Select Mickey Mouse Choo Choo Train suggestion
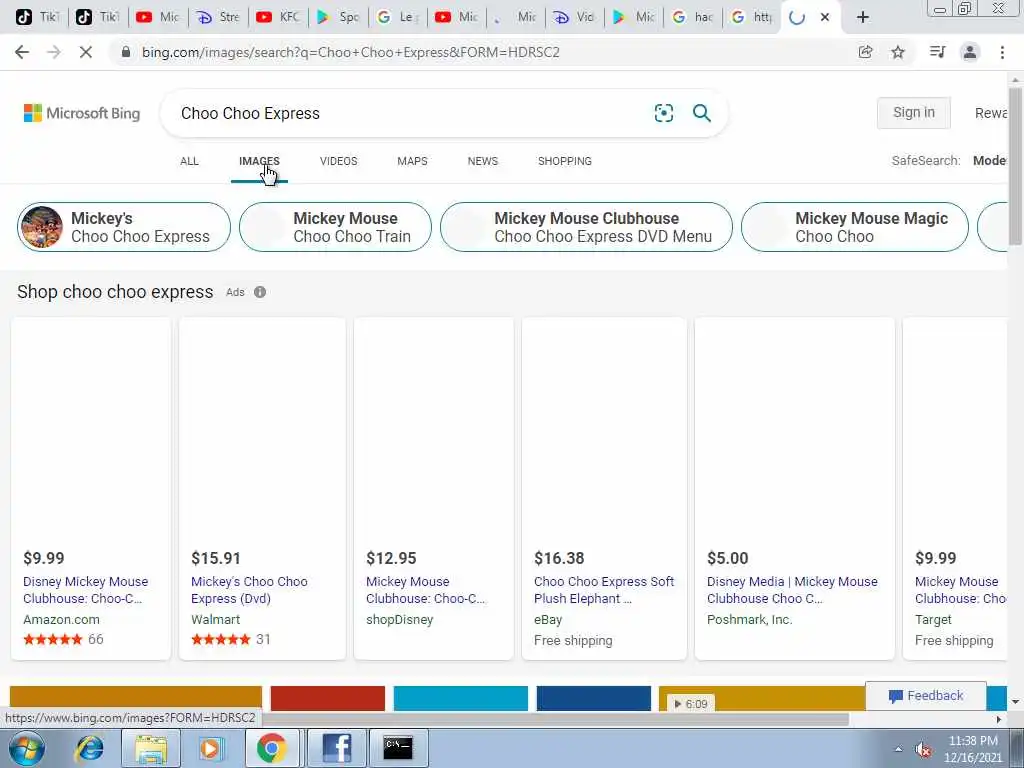 tap(335, 227)
